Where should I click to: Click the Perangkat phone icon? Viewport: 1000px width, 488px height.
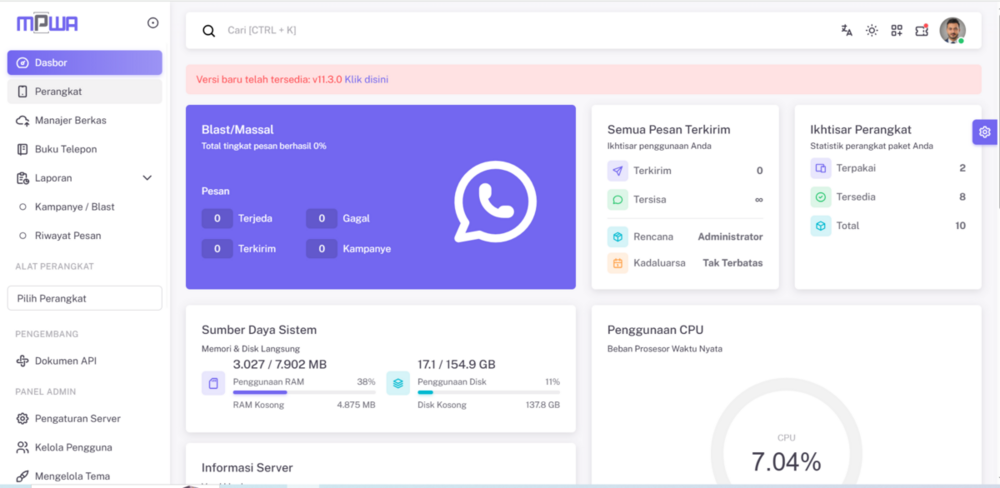(22, 91)
